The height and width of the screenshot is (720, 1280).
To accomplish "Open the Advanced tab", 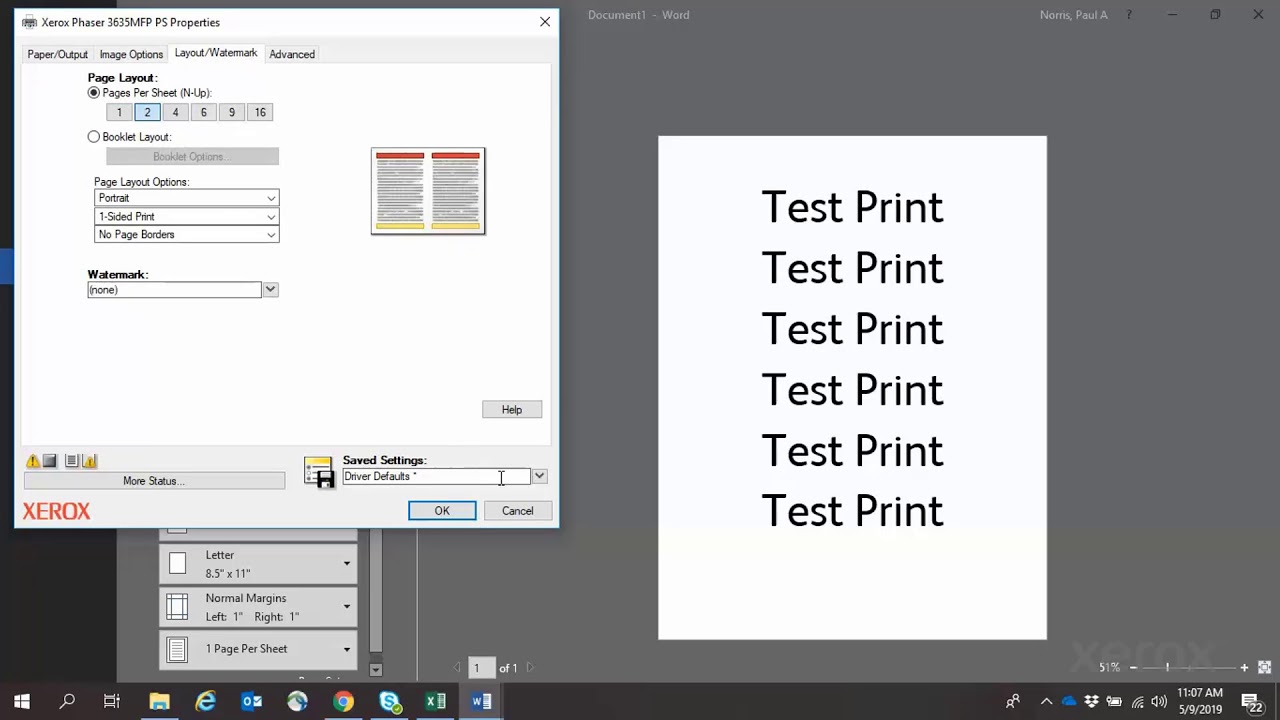I will 292,54.
